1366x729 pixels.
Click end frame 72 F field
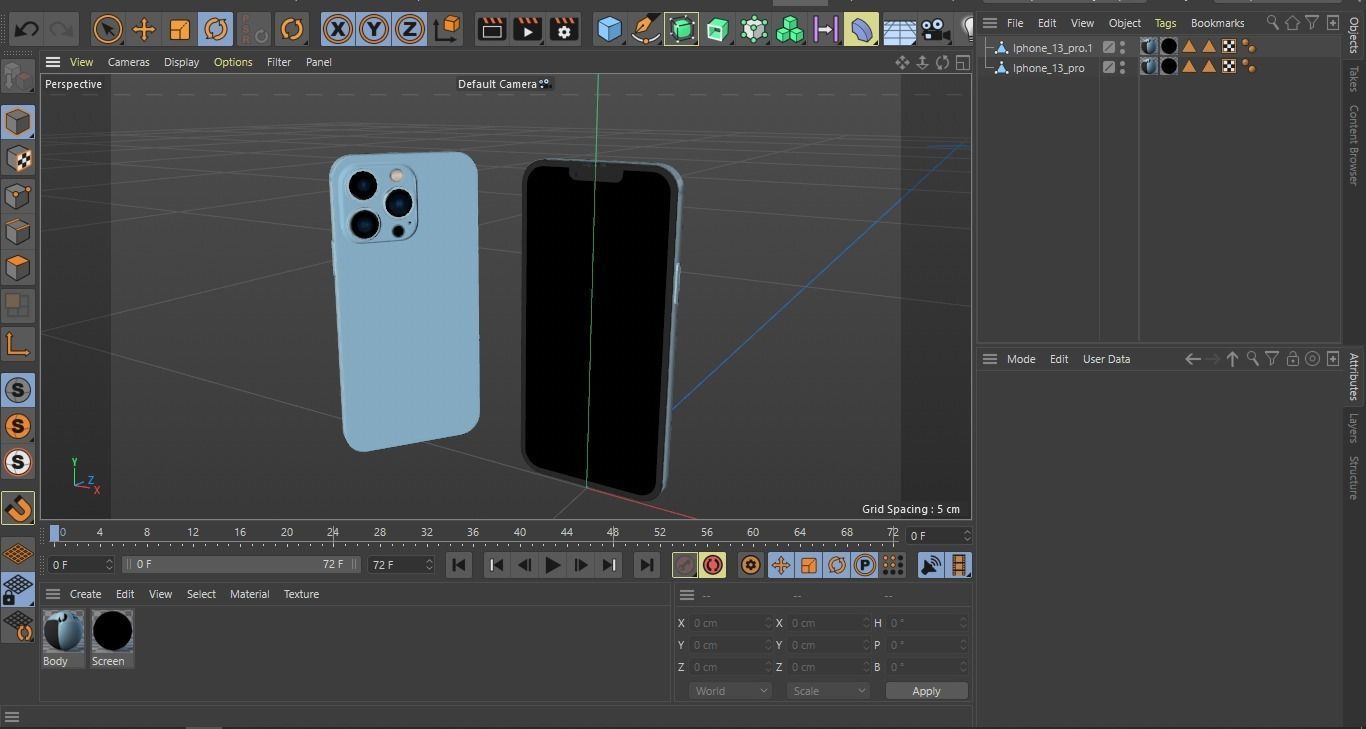pyautogui.click(x=401, y=565)
